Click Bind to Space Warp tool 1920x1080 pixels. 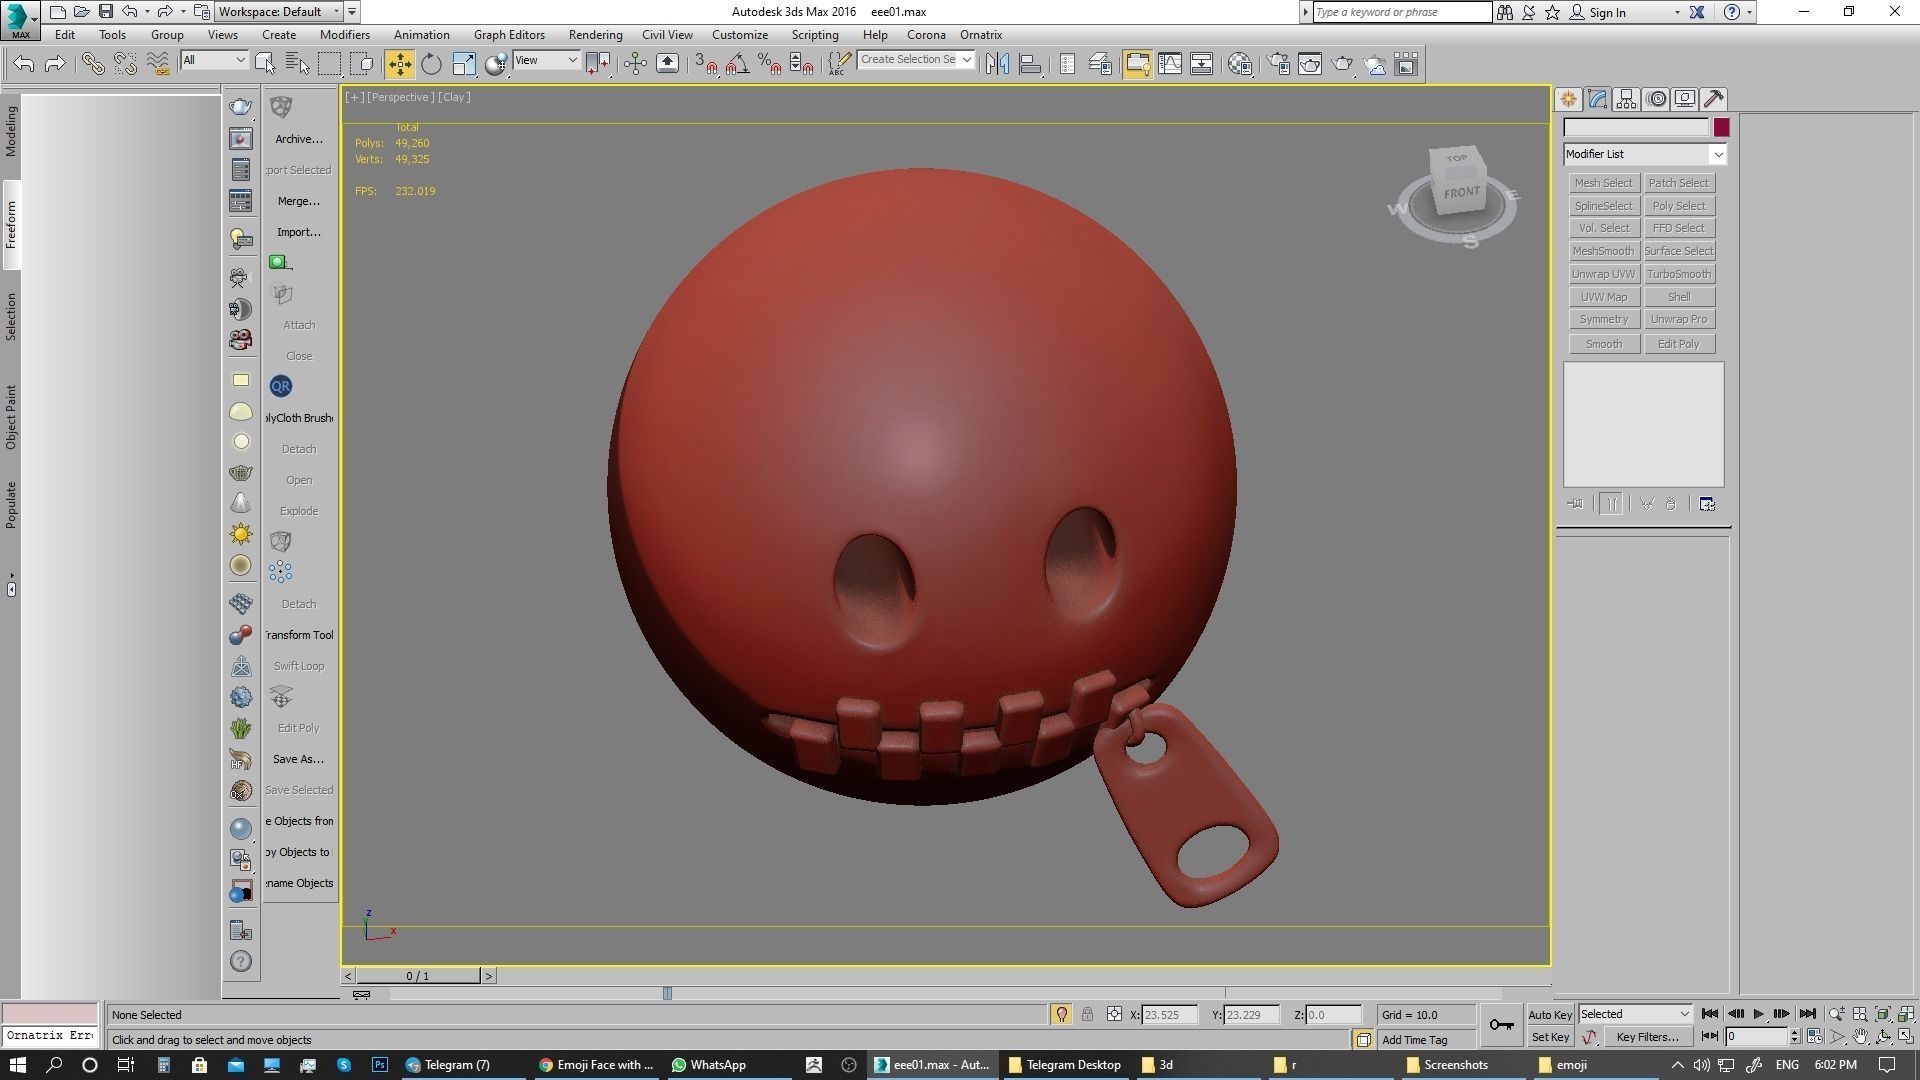click(x=158, y=64)
